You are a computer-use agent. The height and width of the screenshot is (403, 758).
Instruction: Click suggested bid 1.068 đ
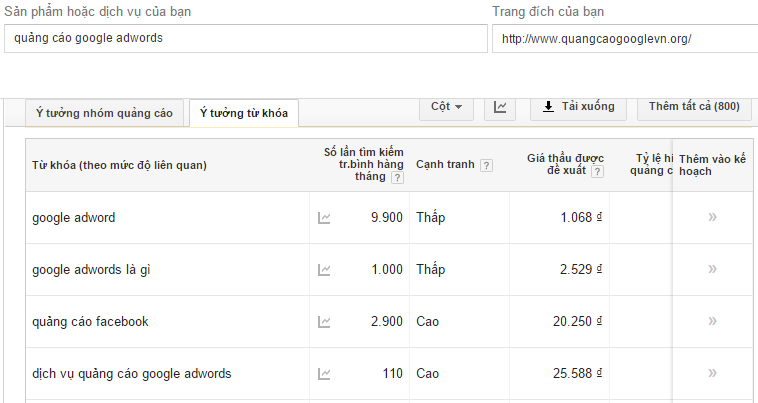[x=581, y=218]
